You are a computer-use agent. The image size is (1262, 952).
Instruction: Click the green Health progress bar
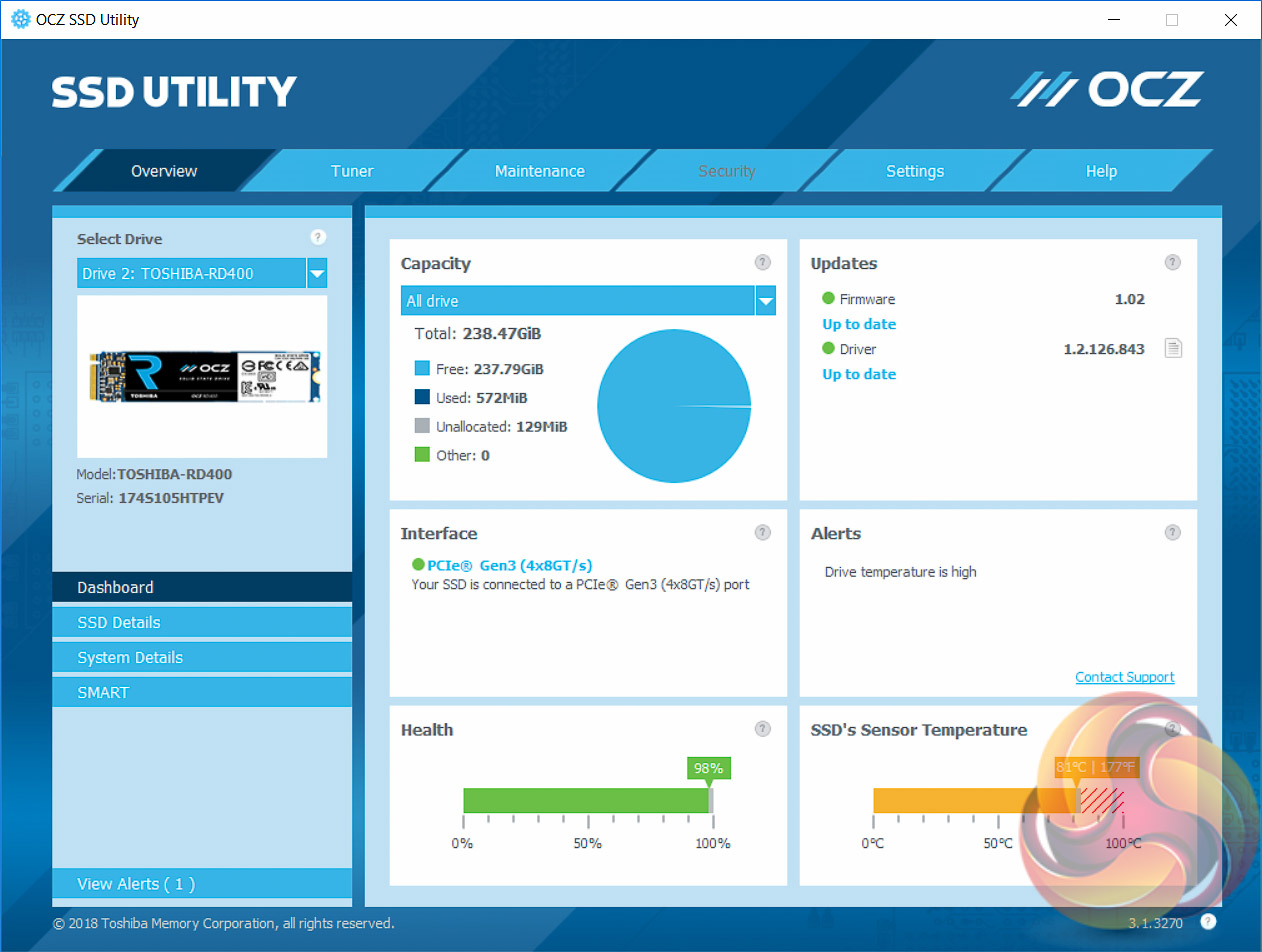[x=586, y=800]
